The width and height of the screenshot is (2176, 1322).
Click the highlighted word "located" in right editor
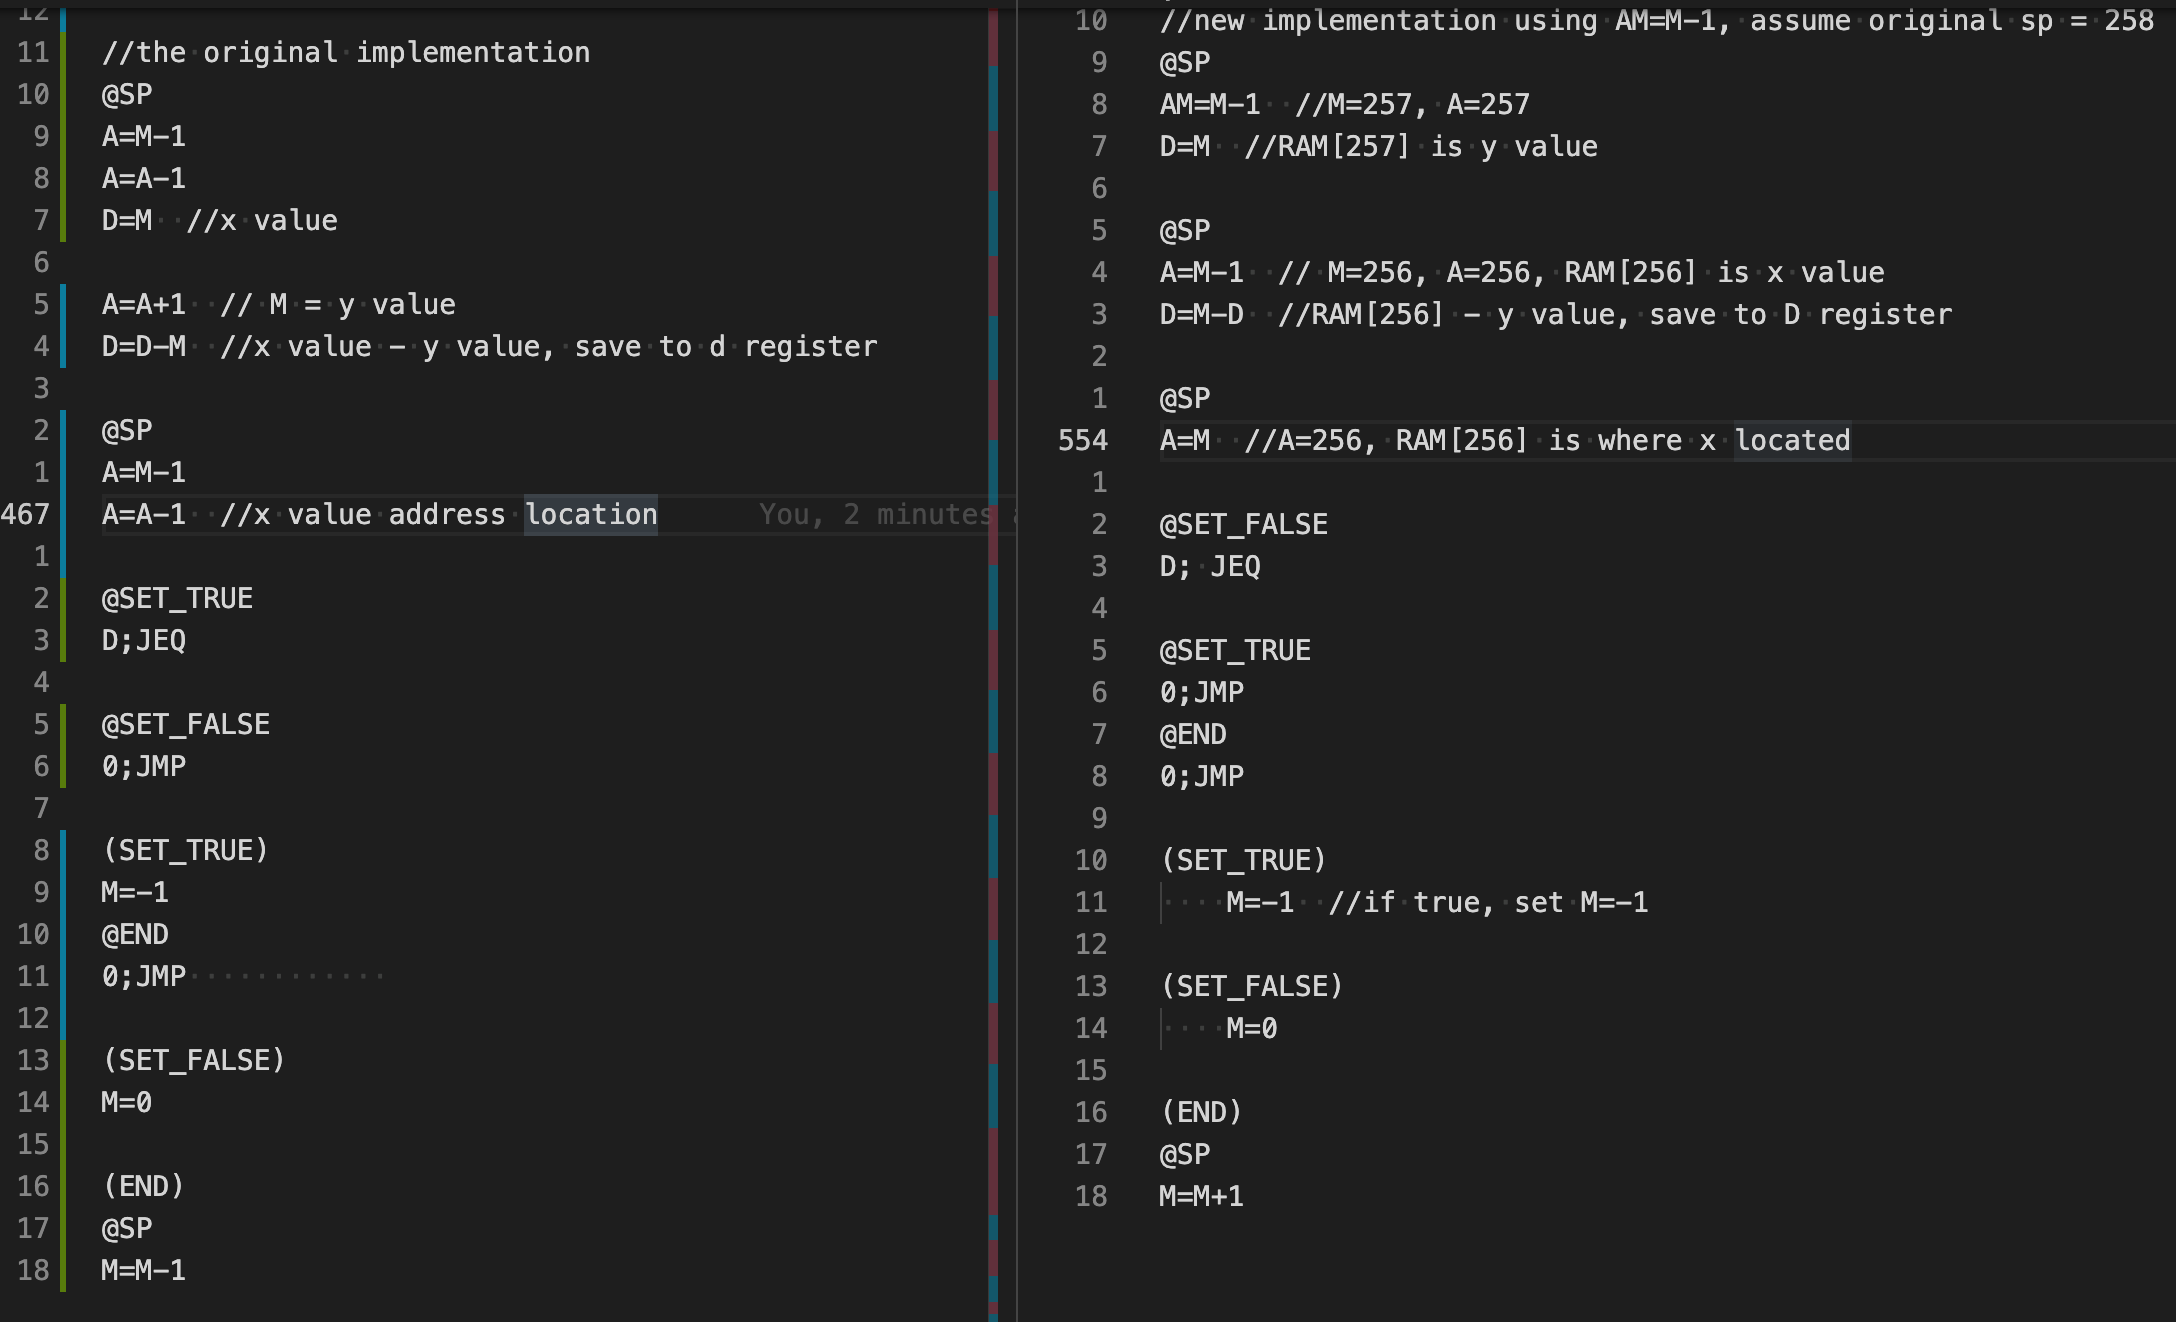(1792, 440)
